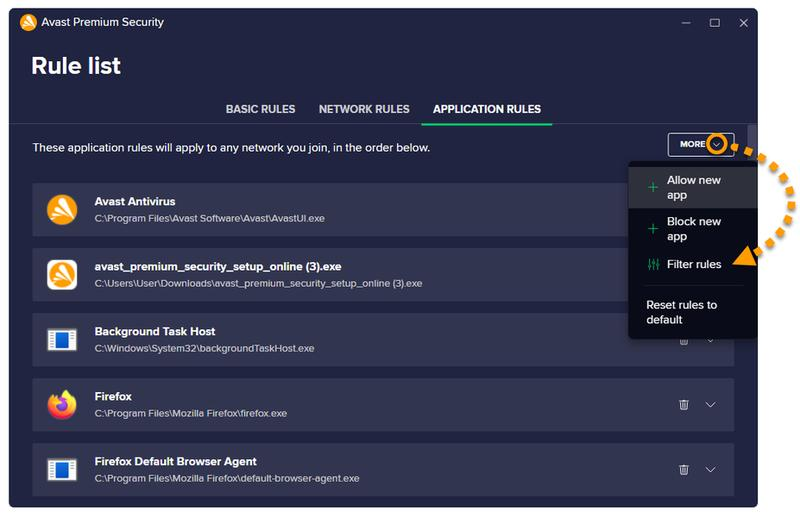This screenshot has height=517, width=800.
Task: Click the default-browser-agent.exe path text
Action: tap(227, 479)
